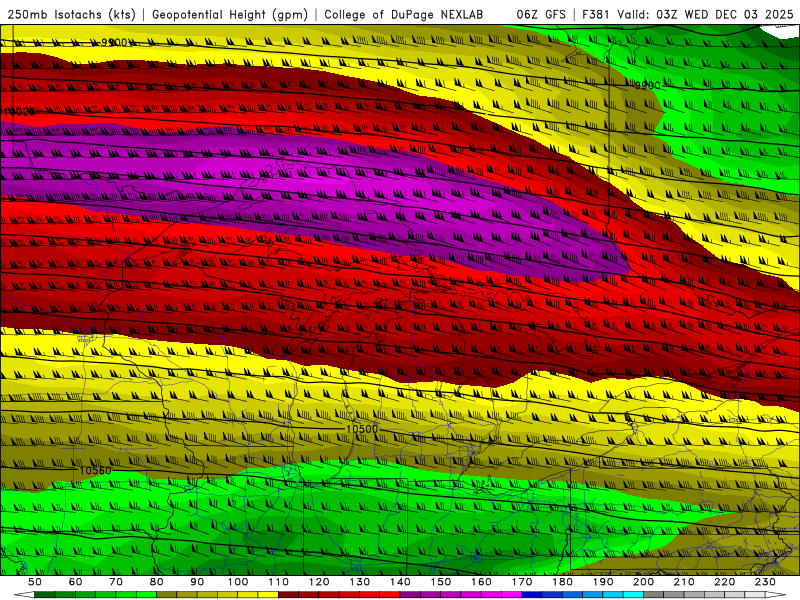This screenshot has height=600, width=800.
Task: Click the 10500 height contour label
Action: [x=362, y=429]
